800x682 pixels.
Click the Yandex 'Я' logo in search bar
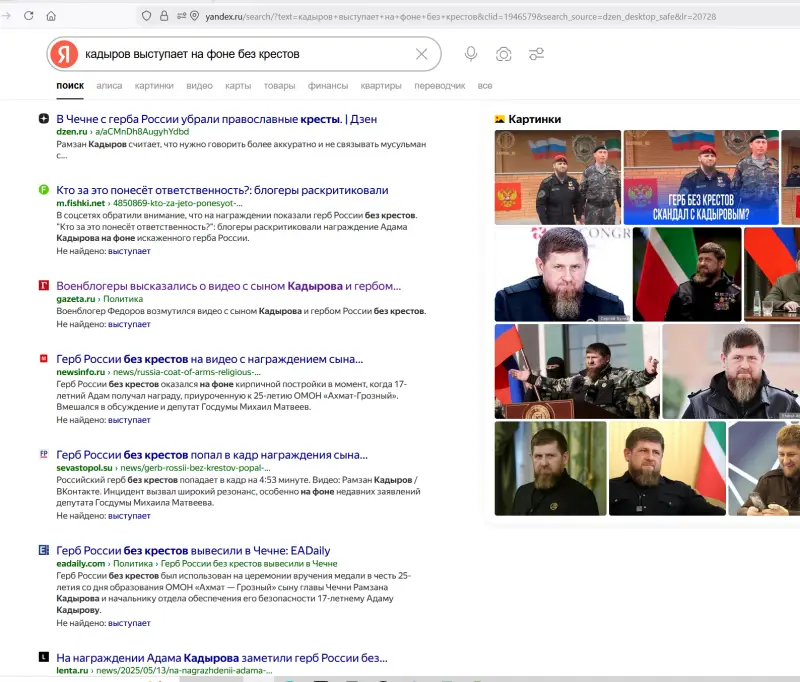[x=64, y=54]
